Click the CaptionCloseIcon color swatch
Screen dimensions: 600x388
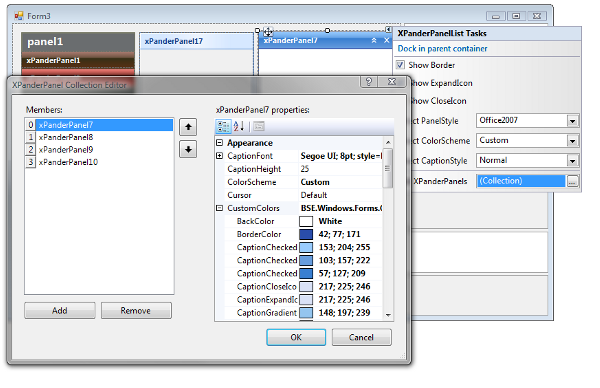(x=306, y=286)
